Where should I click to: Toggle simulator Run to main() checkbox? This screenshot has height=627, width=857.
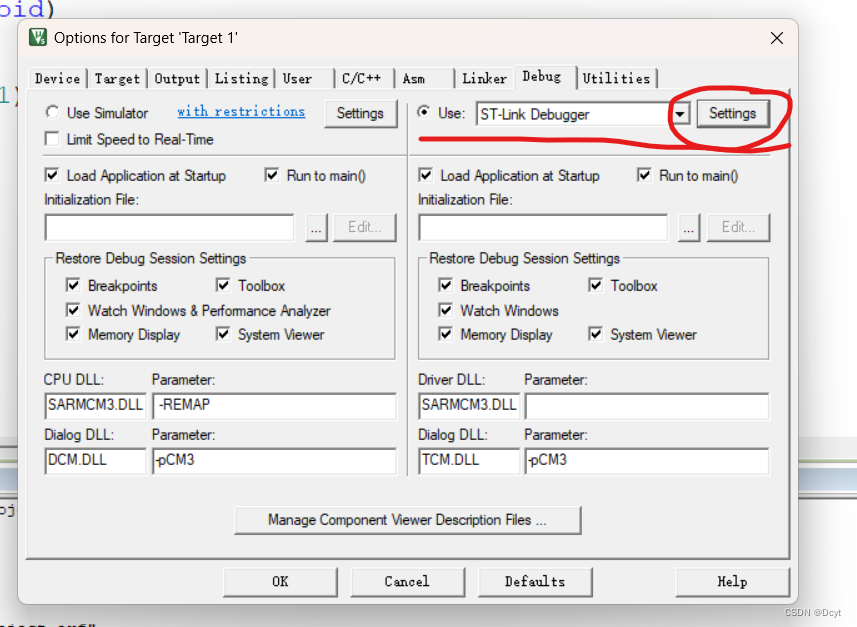272,175
